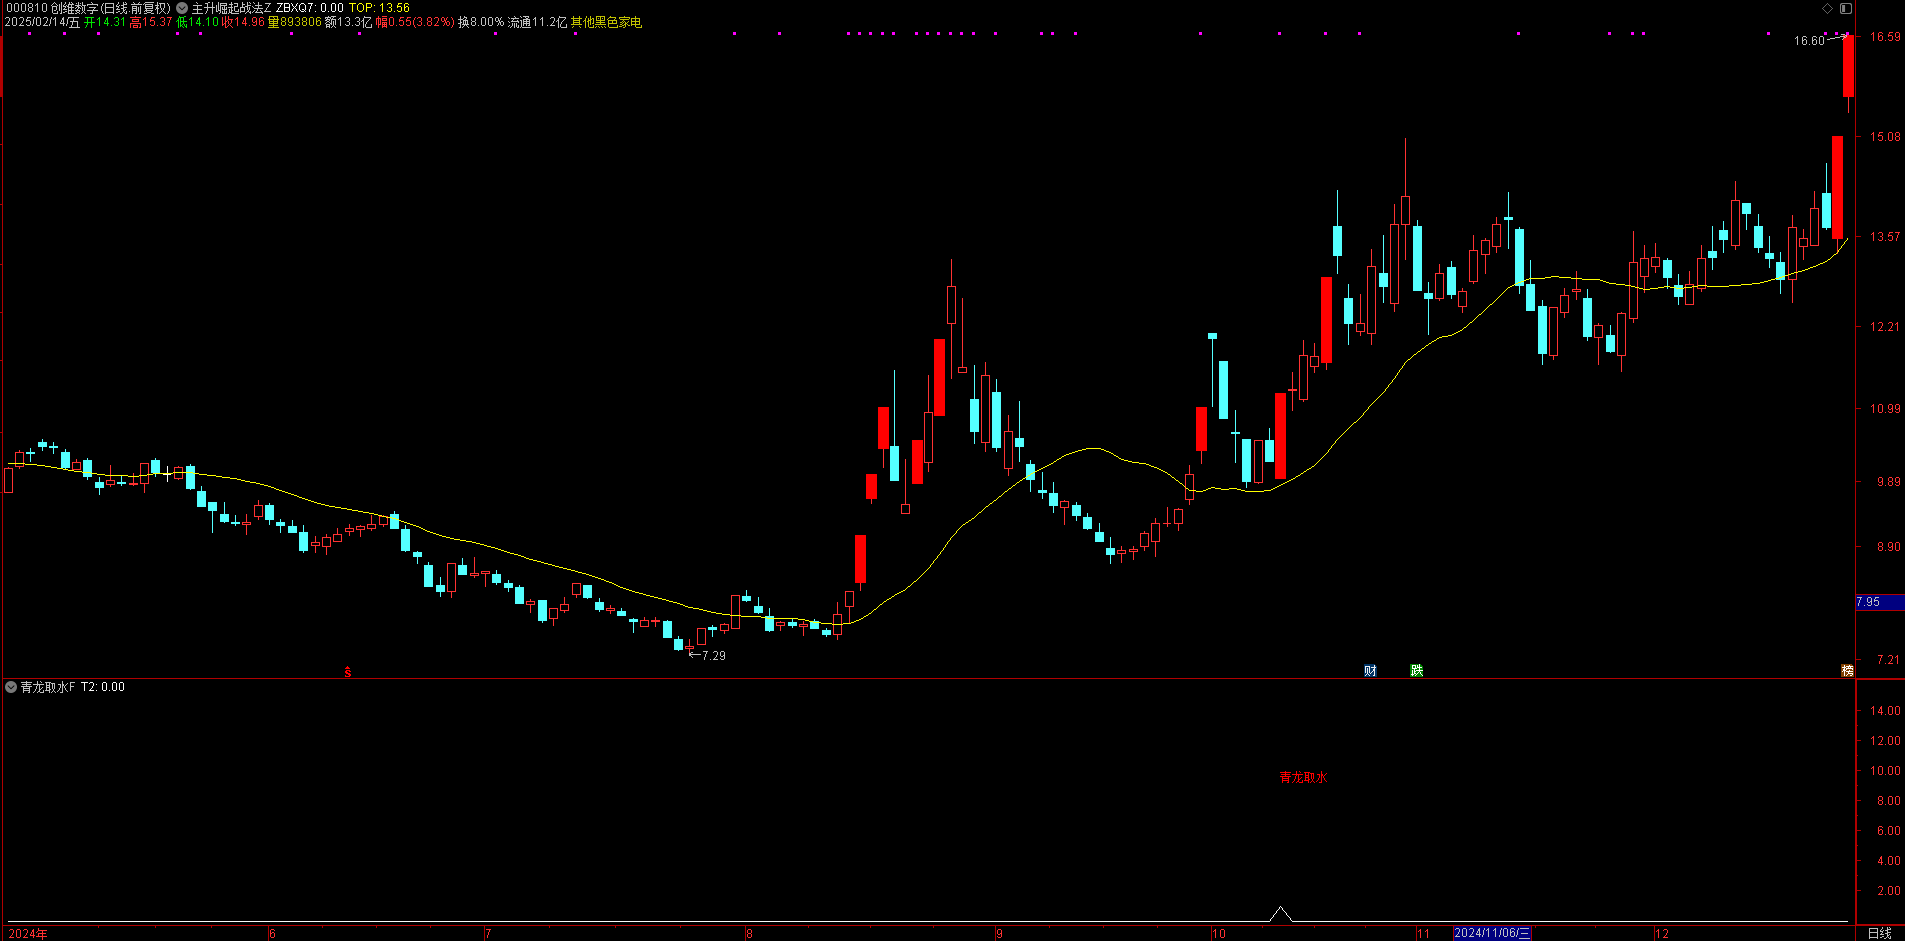Select the 青龙取水F indicator label
This screenshot has height=941, width=1905.
pyautogui.click(x=47, y=687)
